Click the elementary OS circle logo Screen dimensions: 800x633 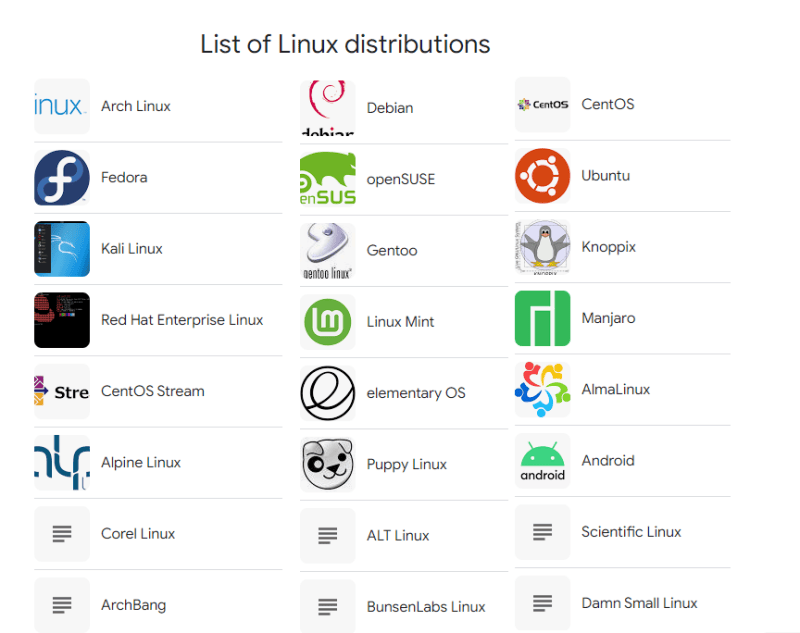[x=328, y=393]
